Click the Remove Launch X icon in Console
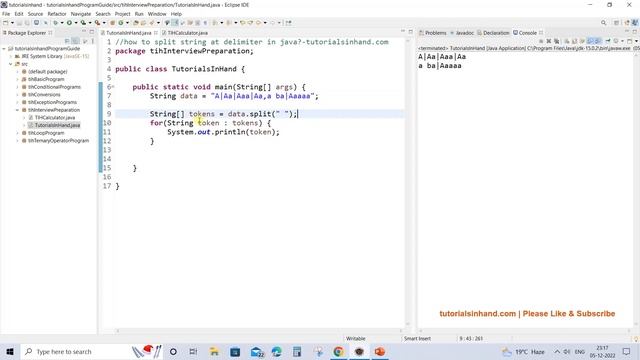 (549, 41)
